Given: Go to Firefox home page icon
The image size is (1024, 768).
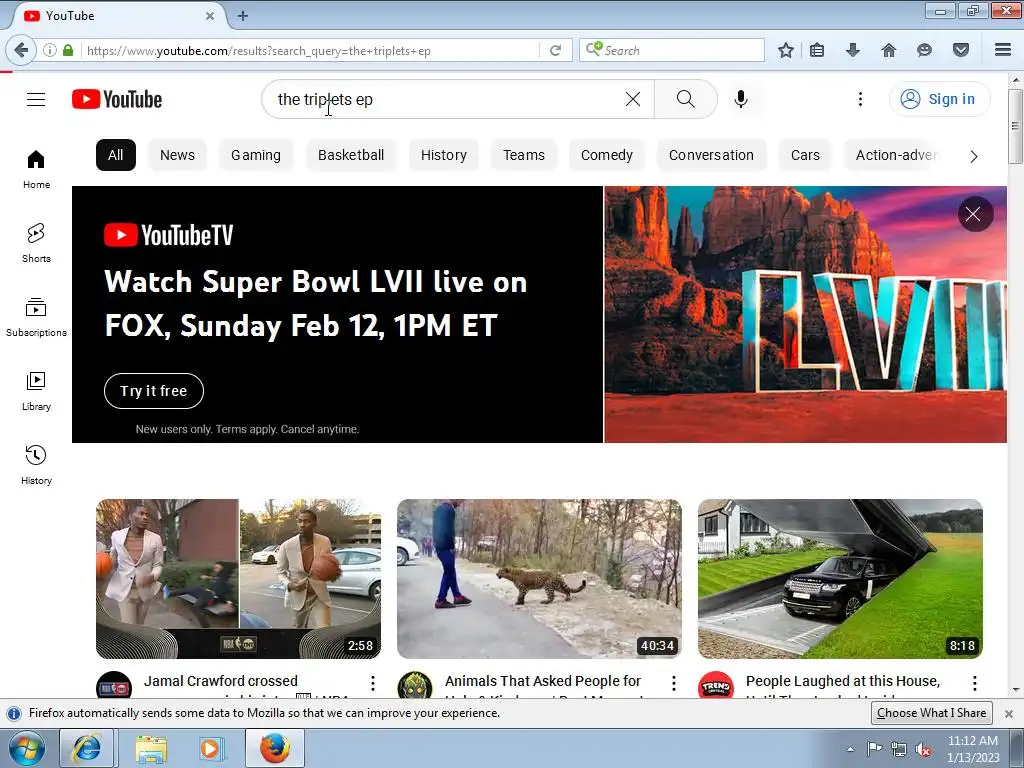Looking at the screenshot, I should pos(889,50).
